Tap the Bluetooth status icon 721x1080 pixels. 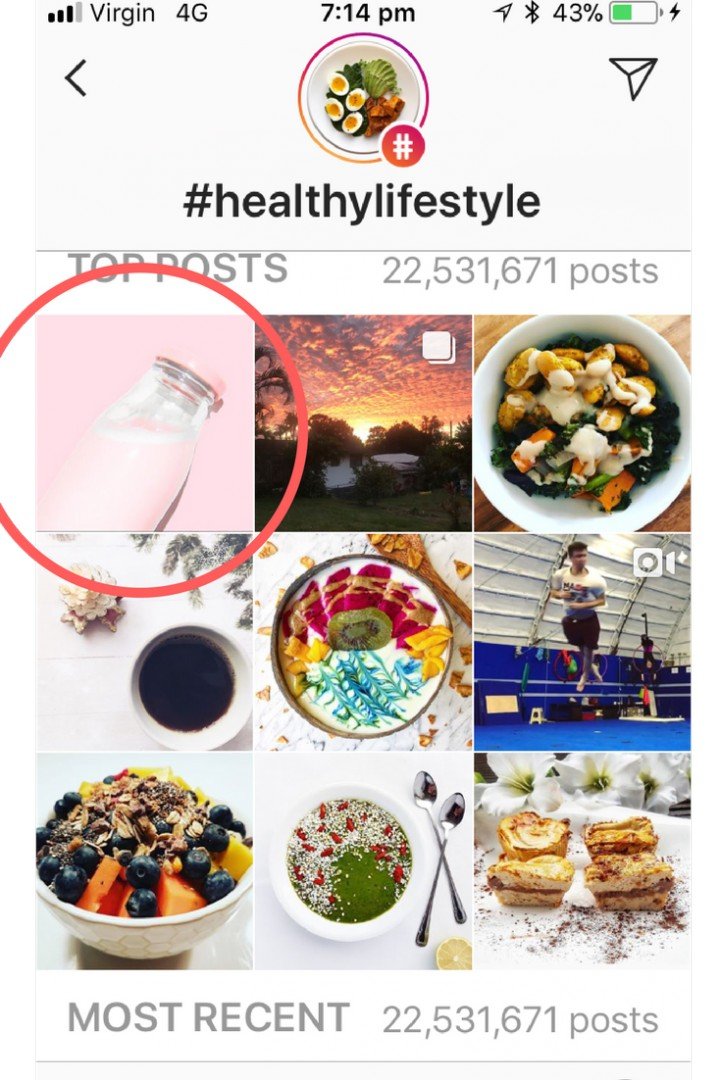(x=532, y=12)
